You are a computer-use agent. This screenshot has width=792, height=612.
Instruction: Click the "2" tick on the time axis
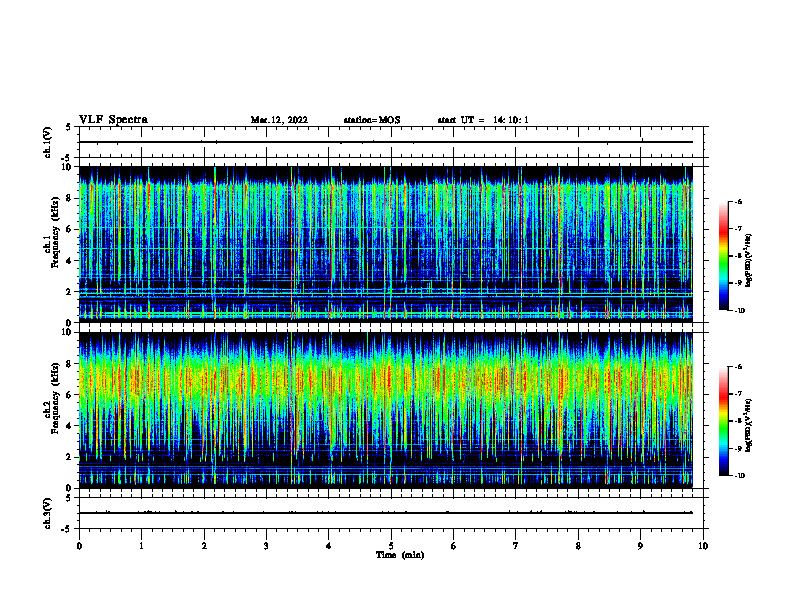(x=204, y=546)
